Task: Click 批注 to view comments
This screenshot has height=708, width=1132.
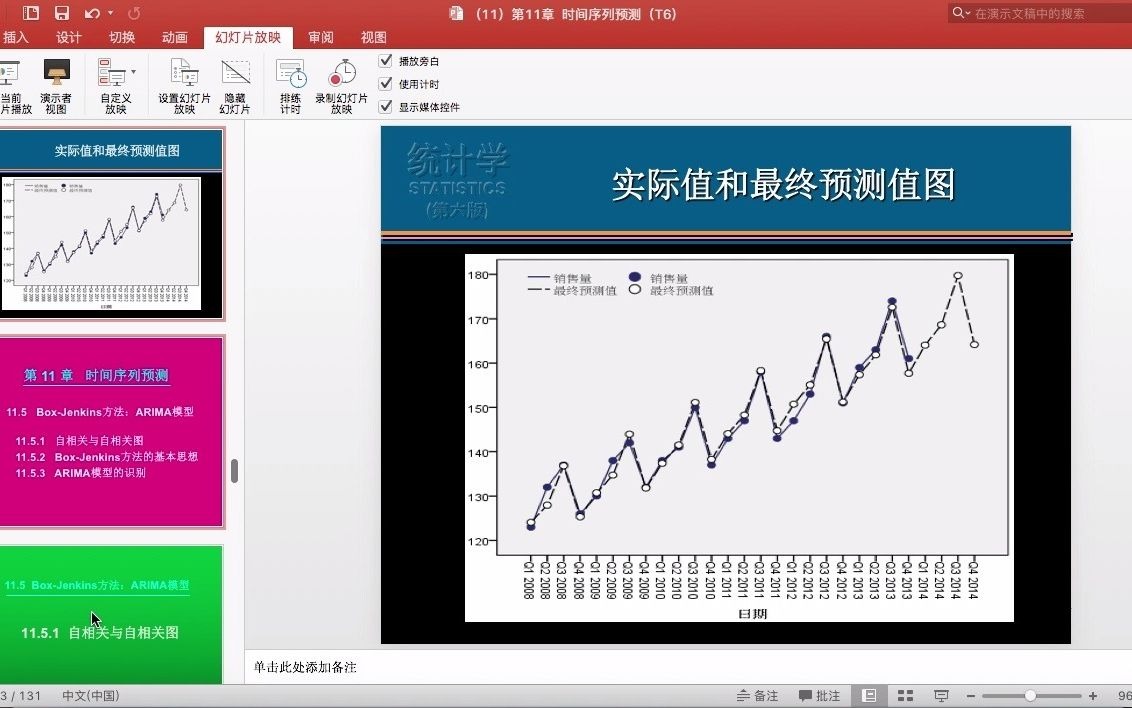Action: [x=820, y=695]
